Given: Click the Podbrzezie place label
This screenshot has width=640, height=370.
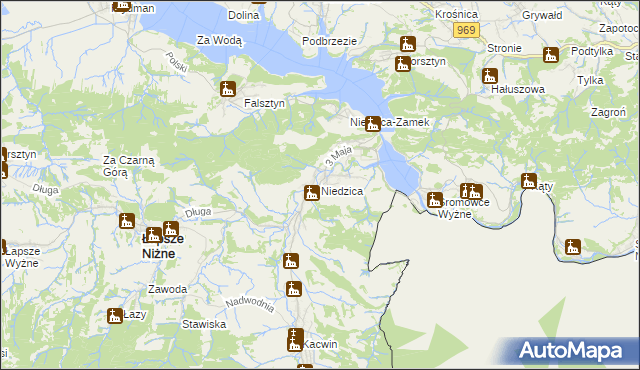Looking at the screenshot, I should pyautogui.click(x=329, y=41).
